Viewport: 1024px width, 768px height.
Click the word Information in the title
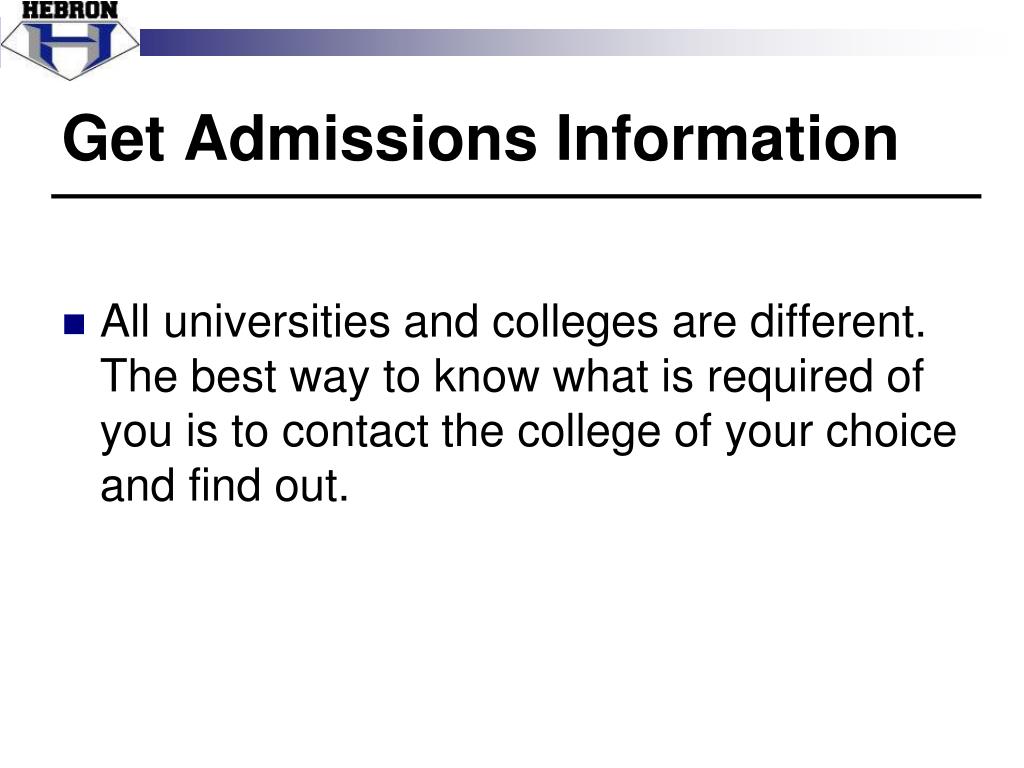pyautogui.click(x=726, y=138)
